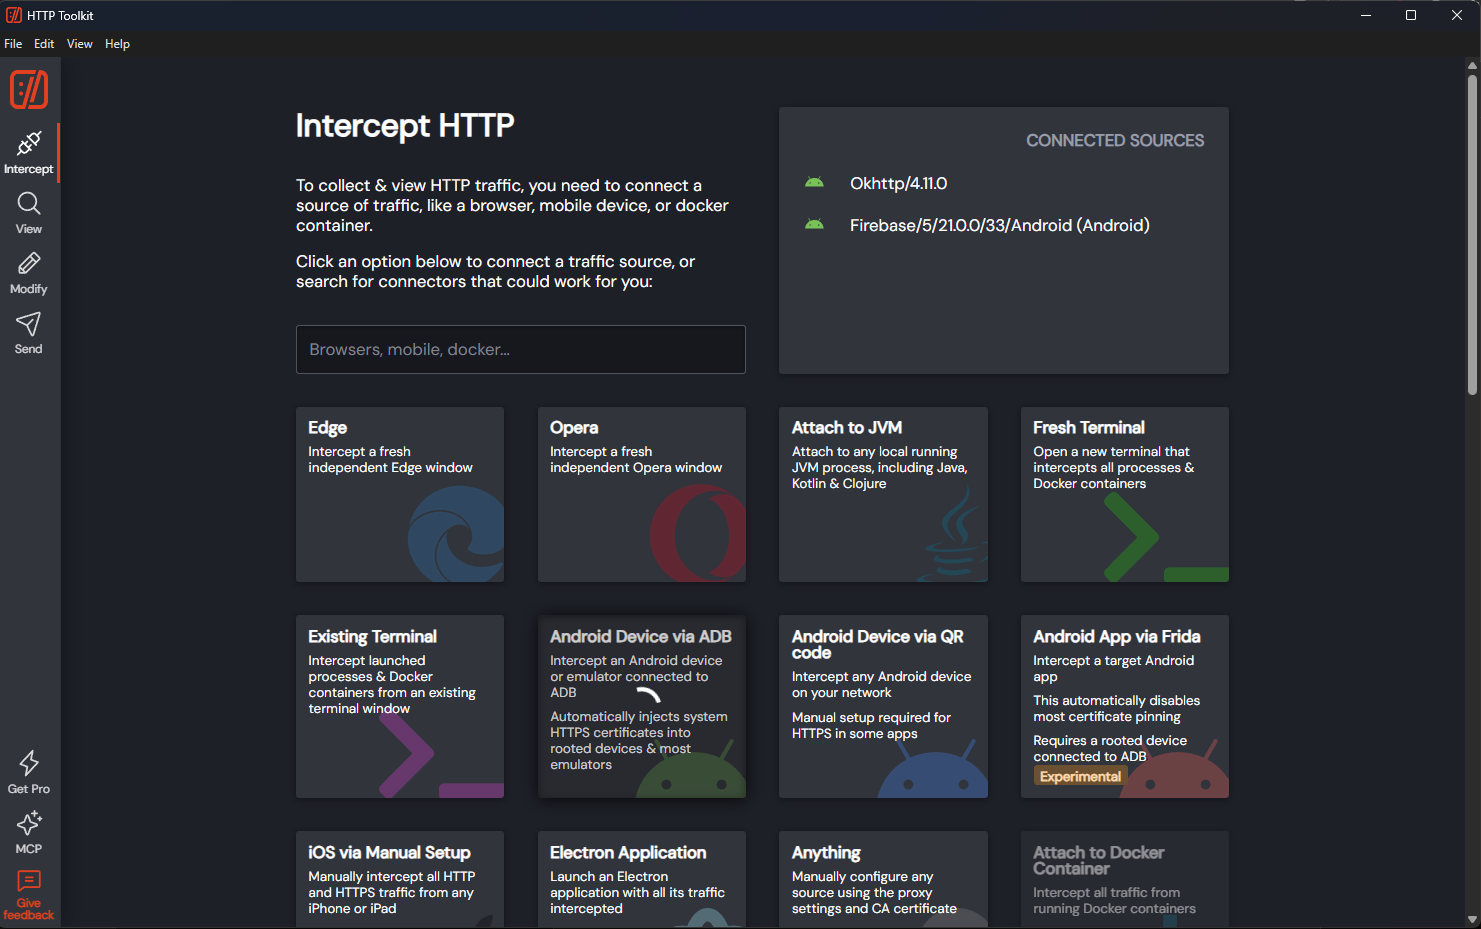
Task: Choose the Opera interception card
Action: [642, 494]
